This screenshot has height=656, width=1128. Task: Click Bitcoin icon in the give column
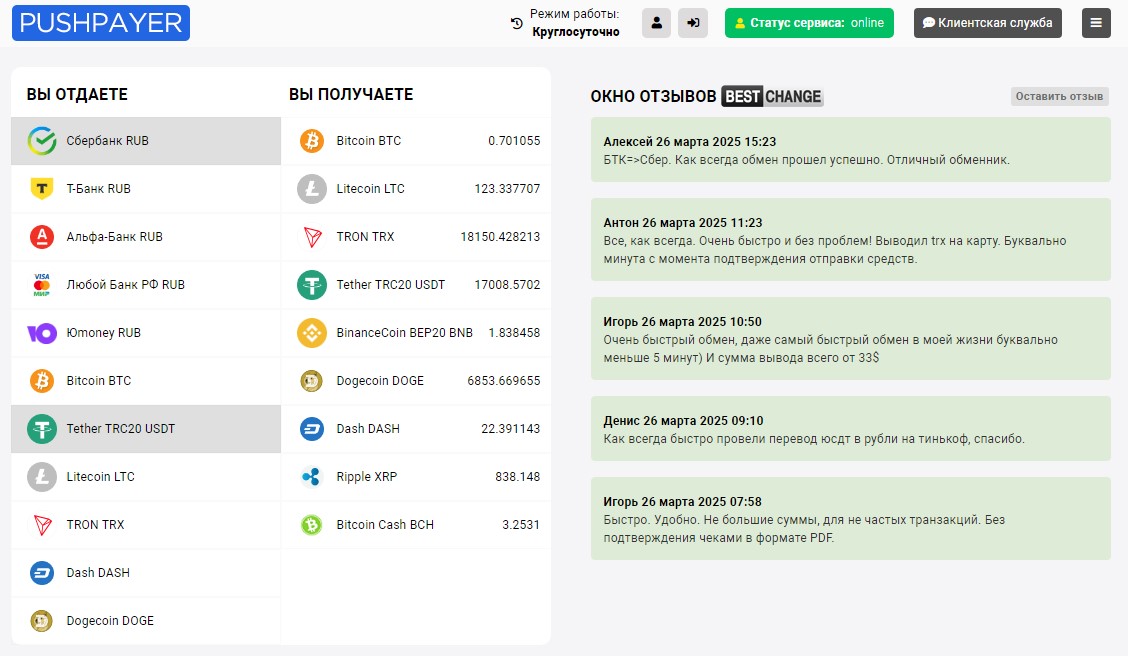tap(42, 381)
